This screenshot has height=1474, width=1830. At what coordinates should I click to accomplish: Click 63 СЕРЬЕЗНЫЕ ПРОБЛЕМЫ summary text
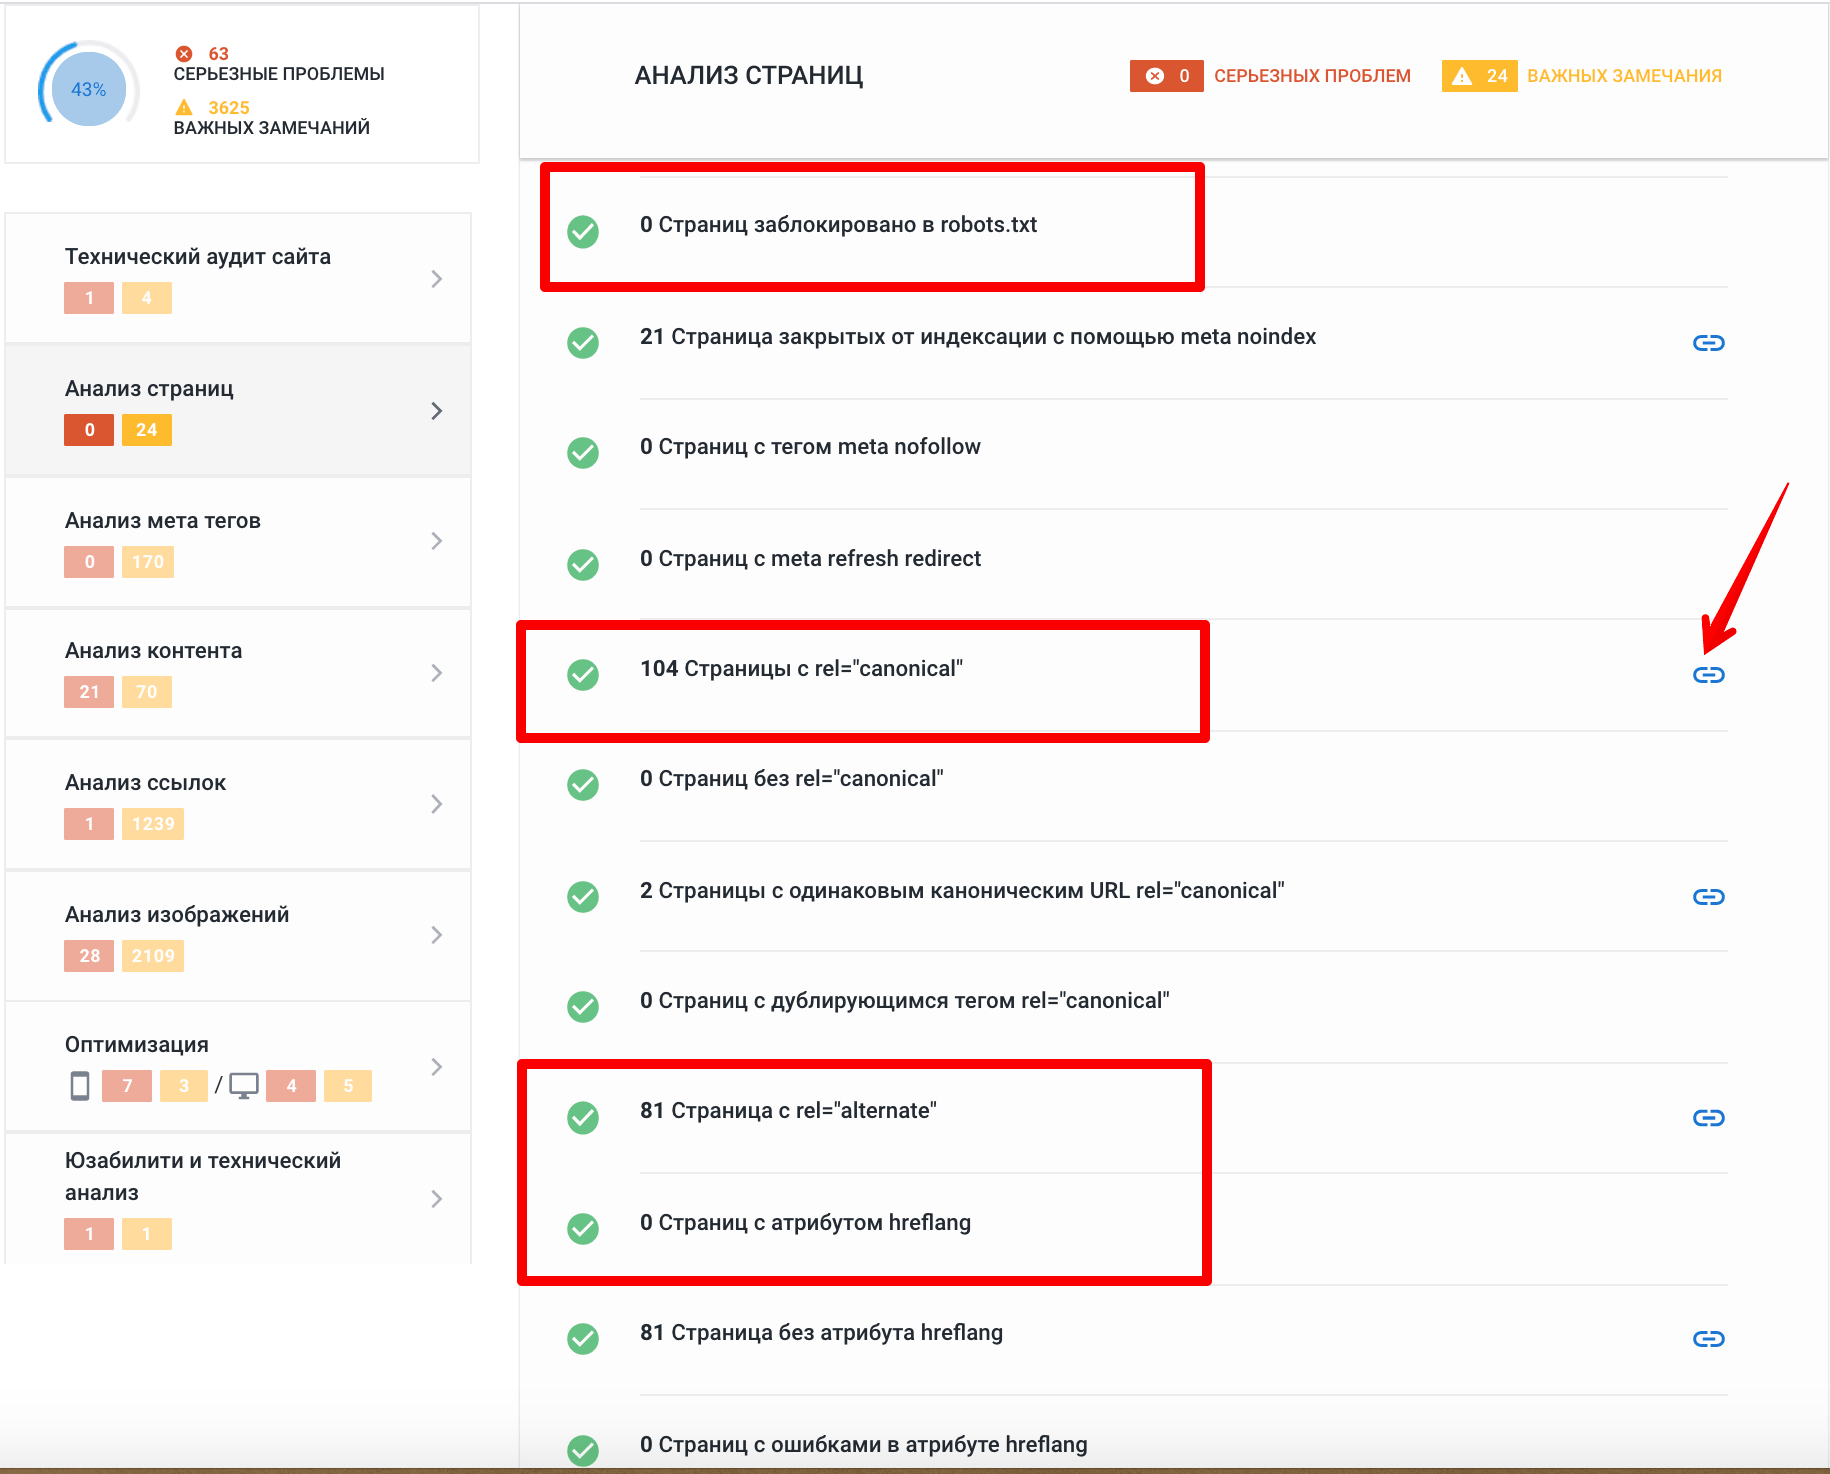[x=279, y=64]
